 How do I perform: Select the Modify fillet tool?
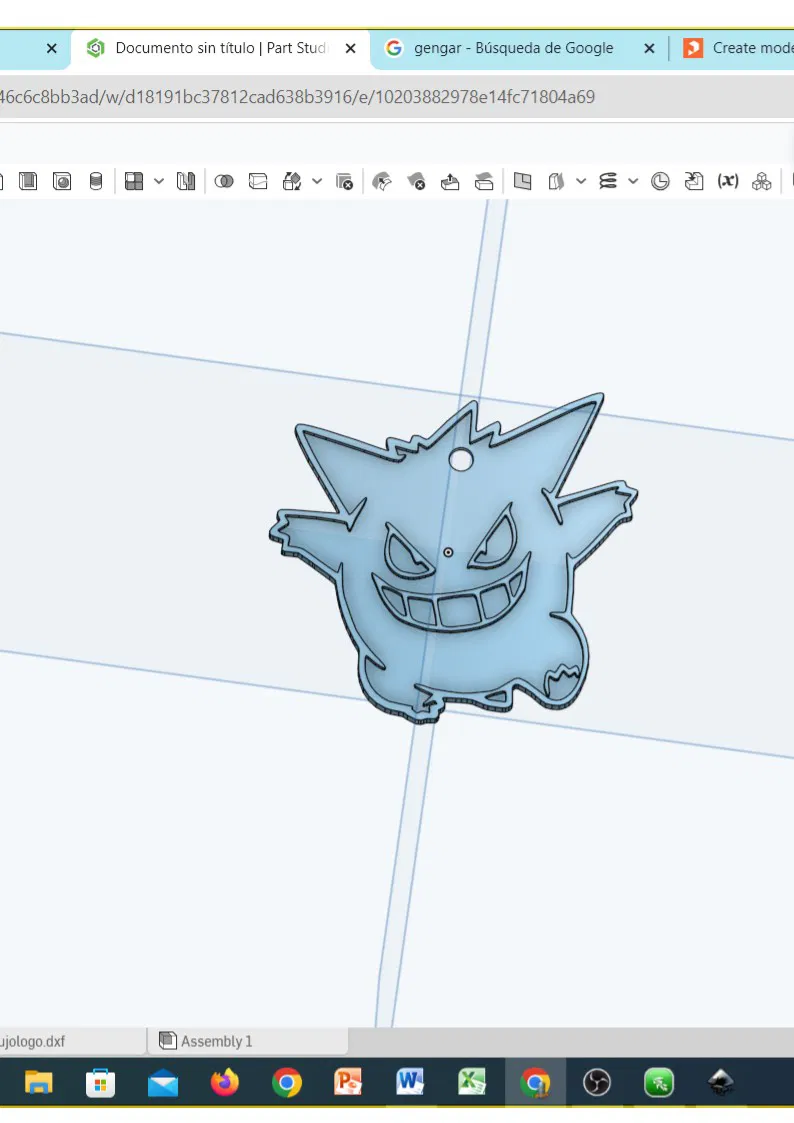click(382, 181)
